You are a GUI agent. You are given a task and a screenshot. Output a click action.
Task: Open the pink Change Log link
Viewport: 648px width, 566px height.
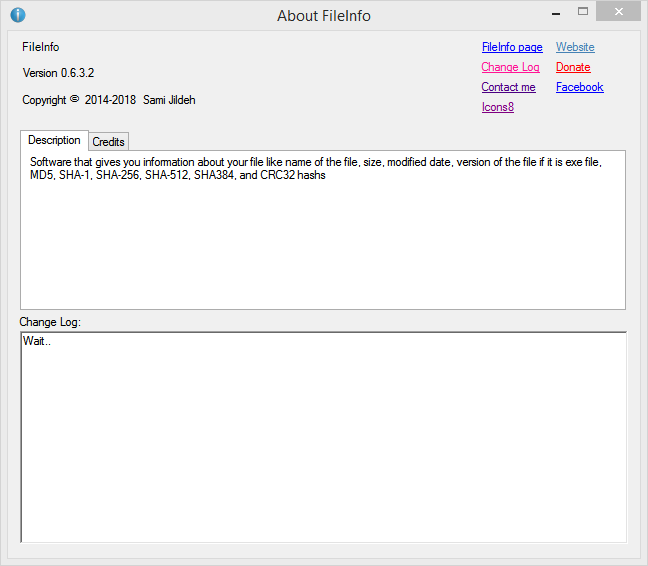(510, 67)
